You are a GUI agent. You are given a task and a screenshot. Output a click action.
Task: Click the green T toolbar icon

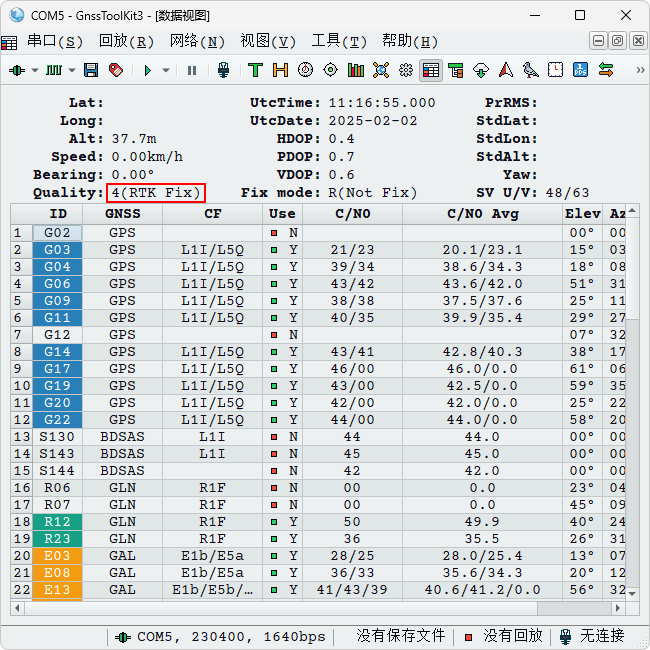click(255, 70)
